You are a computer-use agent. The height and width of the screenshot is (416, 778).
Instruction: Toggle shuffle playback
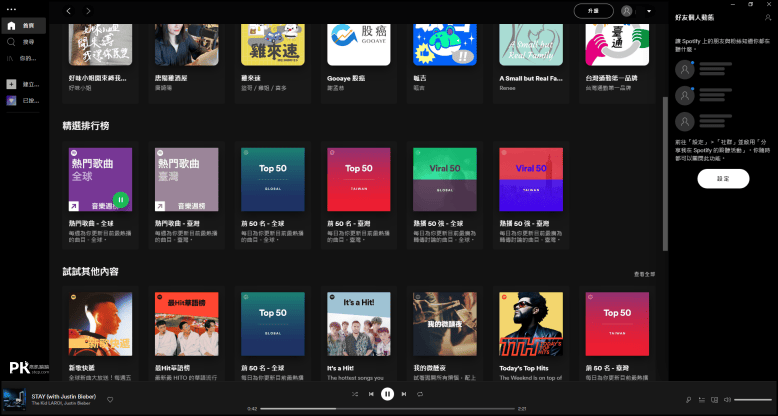[x=355, y=394]
